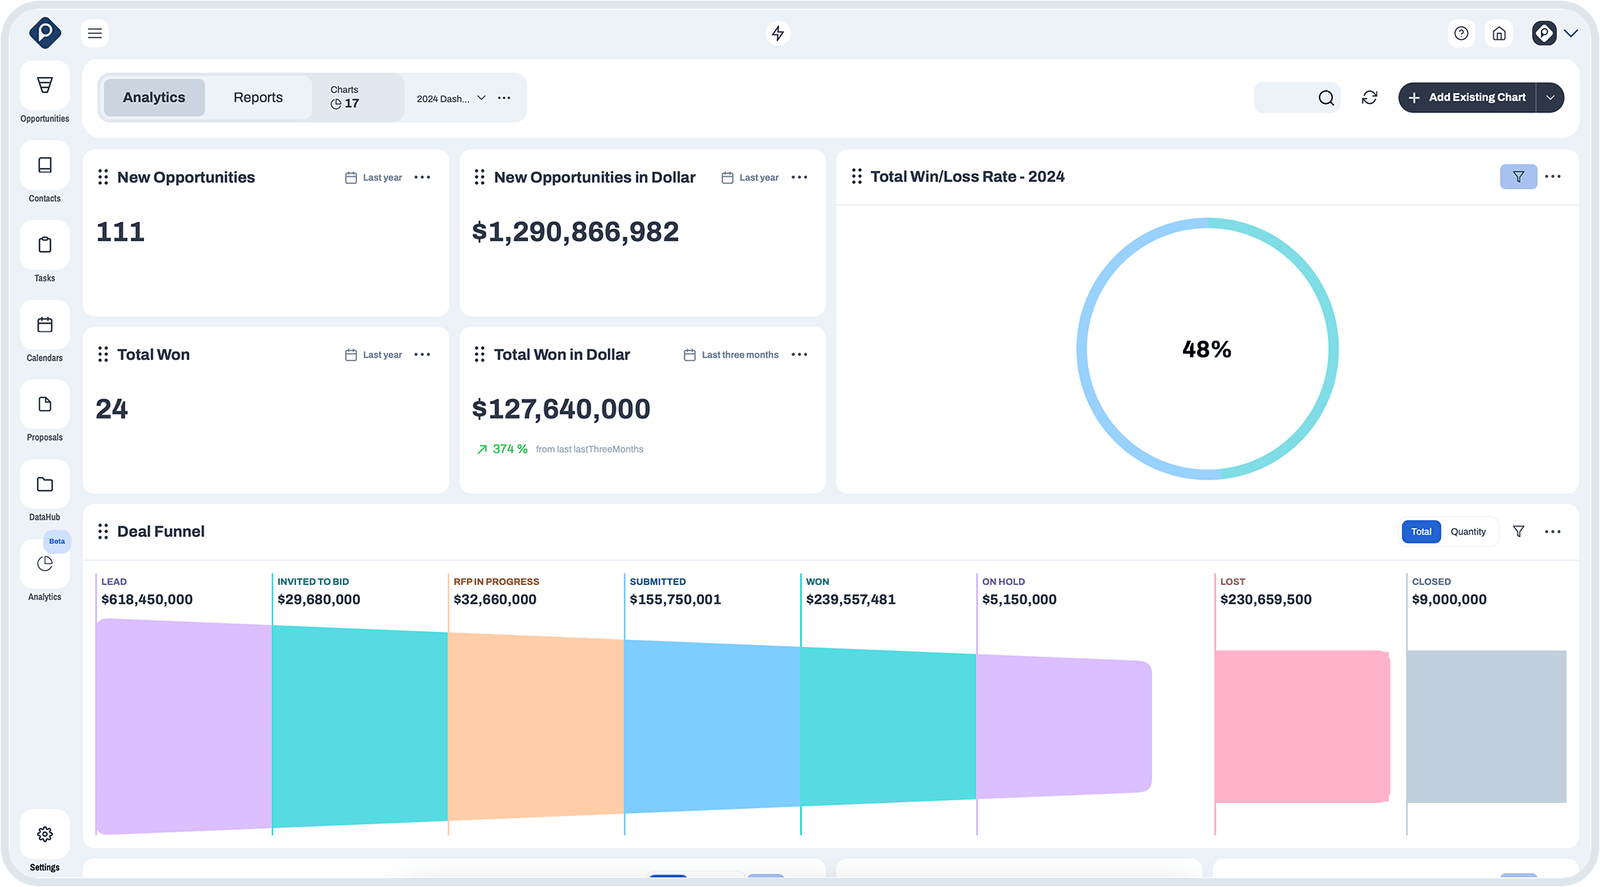Open Deal Funnel options menu
The width and height of the screenshot is (1600, 887).
pos(1552,532)
